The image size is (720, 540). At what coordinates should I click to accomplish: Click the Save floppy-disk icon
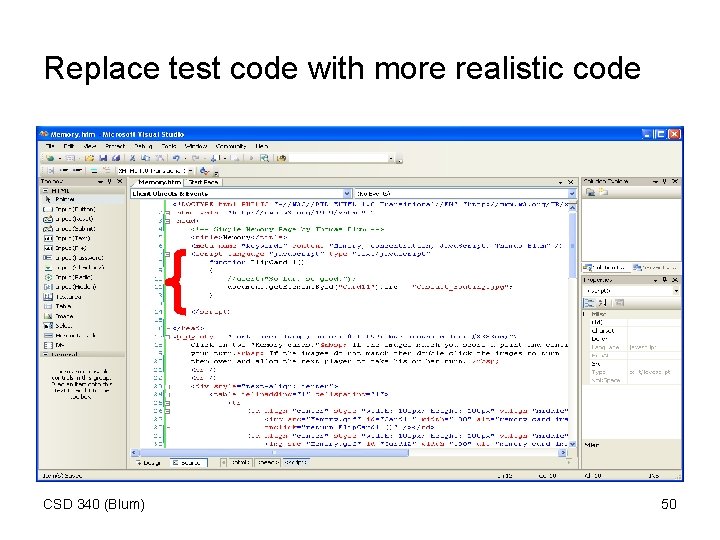tap(103, 158)
